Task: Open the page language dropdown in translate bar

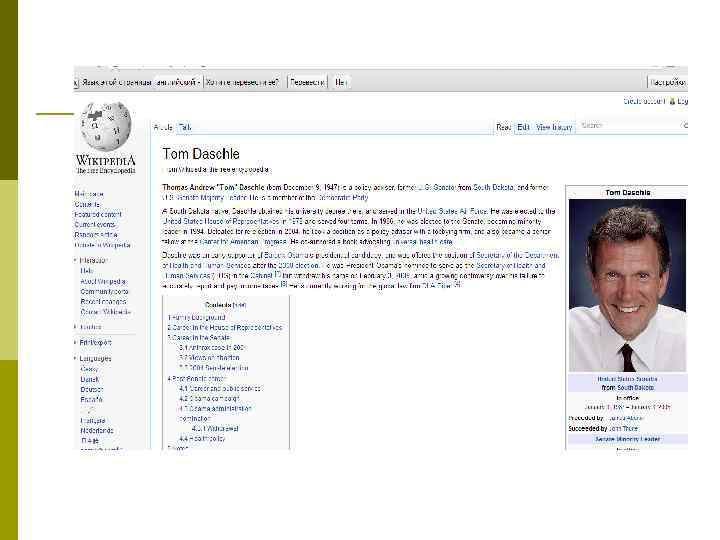Action: click(179, 82)
